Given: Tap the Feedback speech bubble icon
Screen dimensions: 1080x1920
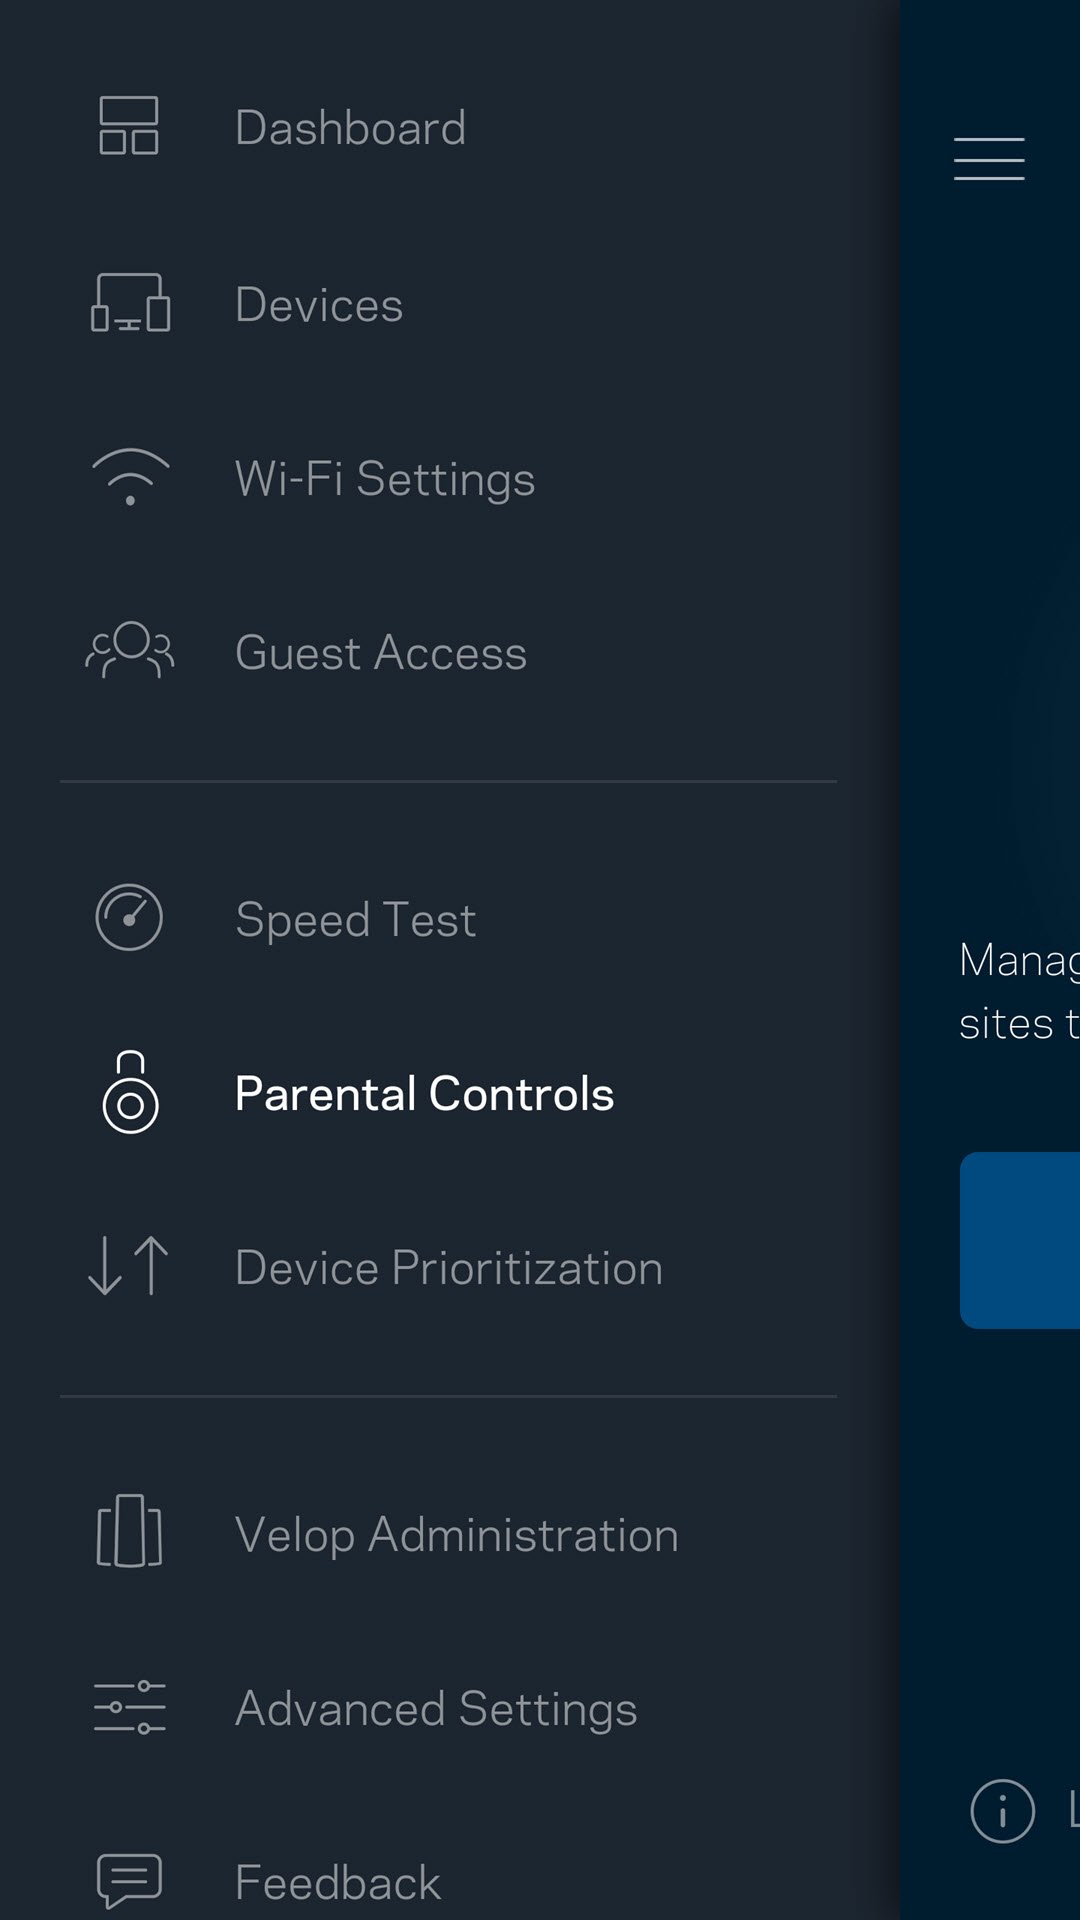Looking at the screenshot, I should (x=129, y=1881).
